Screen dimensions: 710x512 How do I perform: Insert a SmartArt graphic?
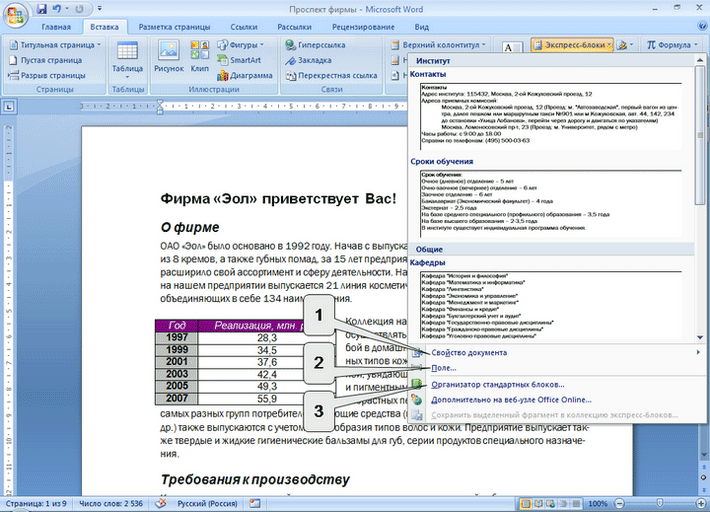click(x=240, y=60)
